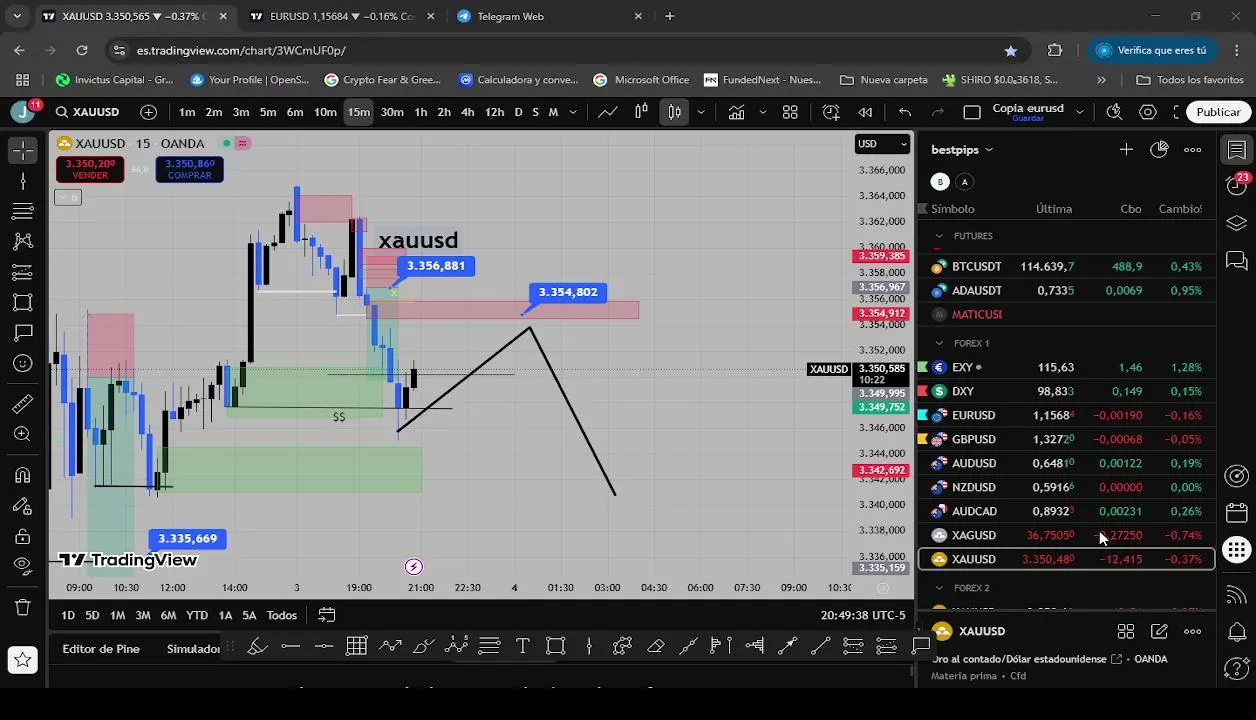
Task: Undo the last chart action
Action: 905,112
